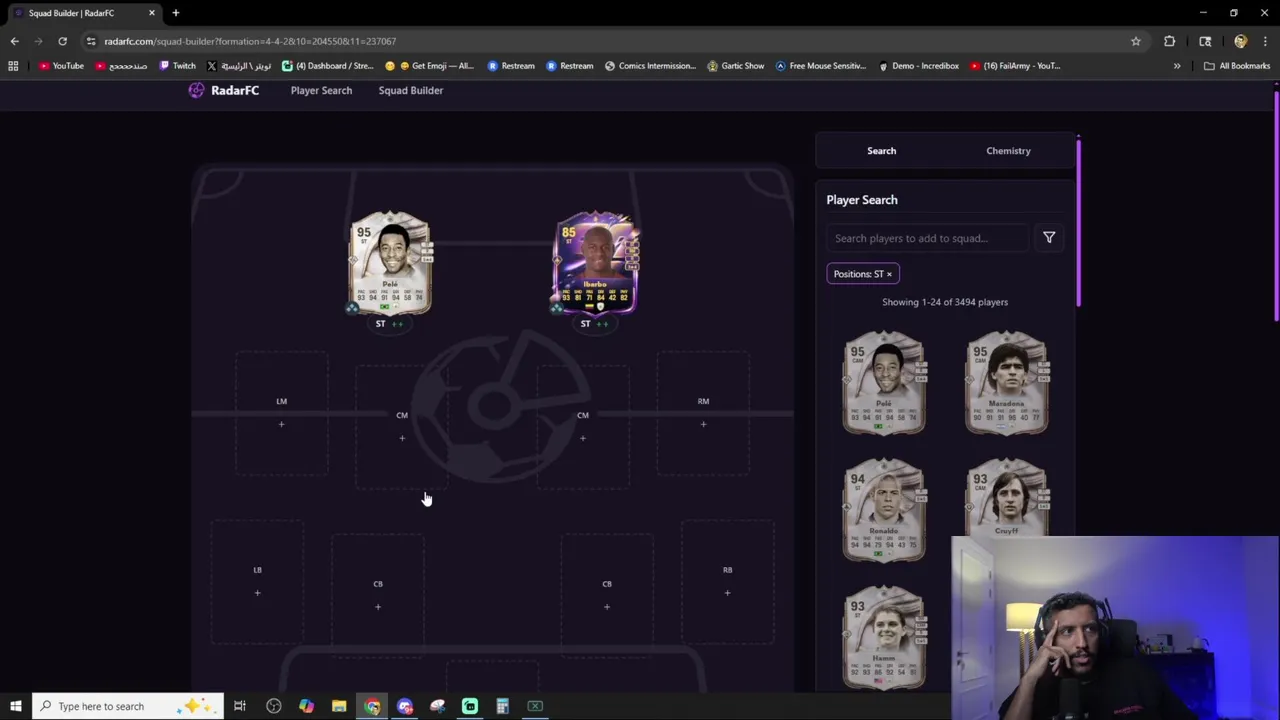Click the address bar URL
The image size is (1280, 720).
[250, 41]
